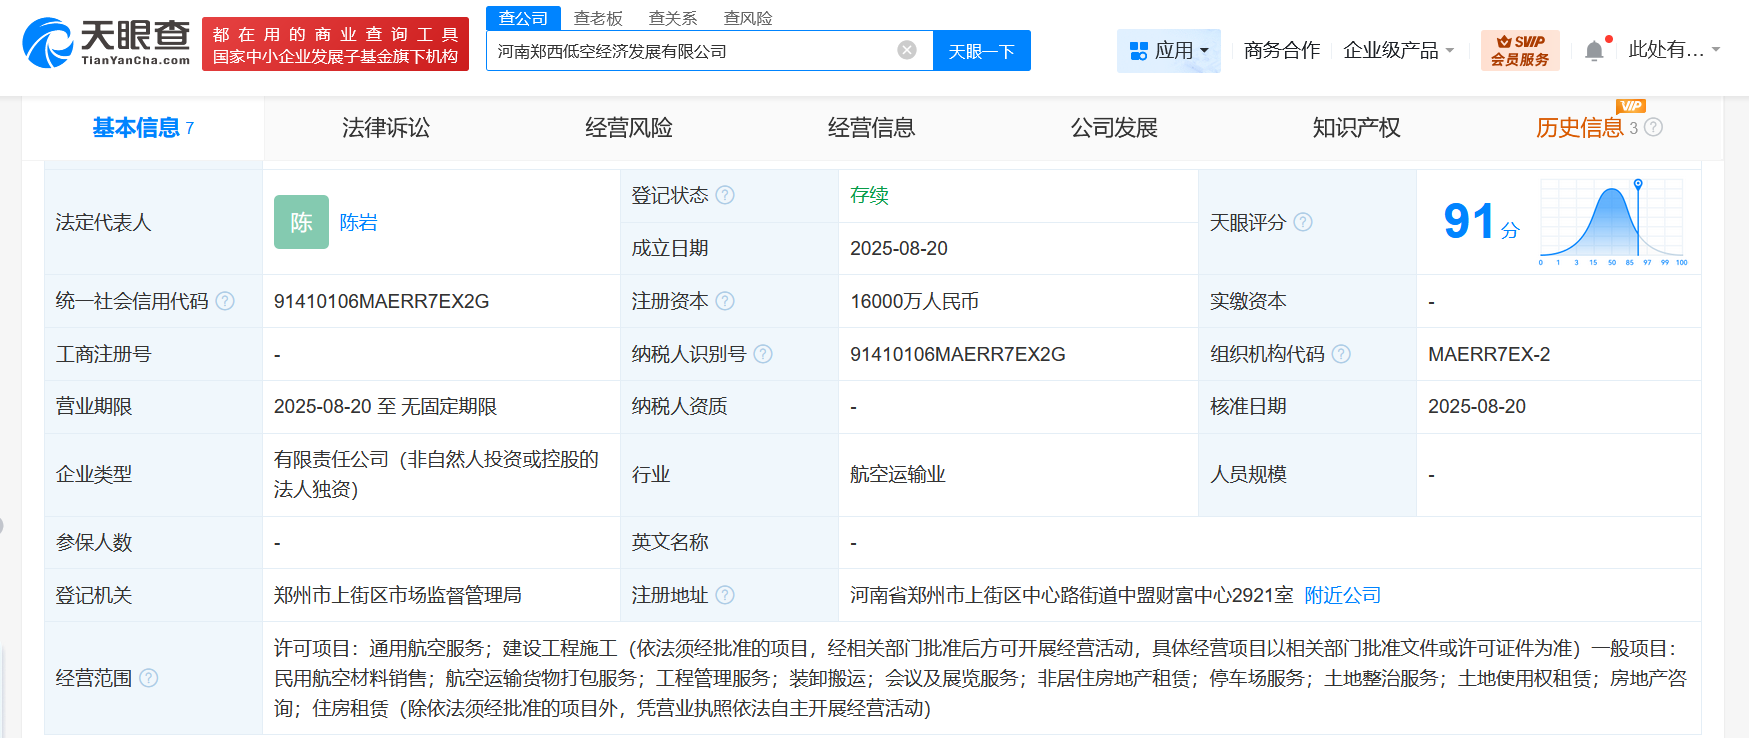Image resolution: width=1749 pixels, height=738 pixels.
Task: Click help icon beside 统一社会信用代码
Action: 225,301
